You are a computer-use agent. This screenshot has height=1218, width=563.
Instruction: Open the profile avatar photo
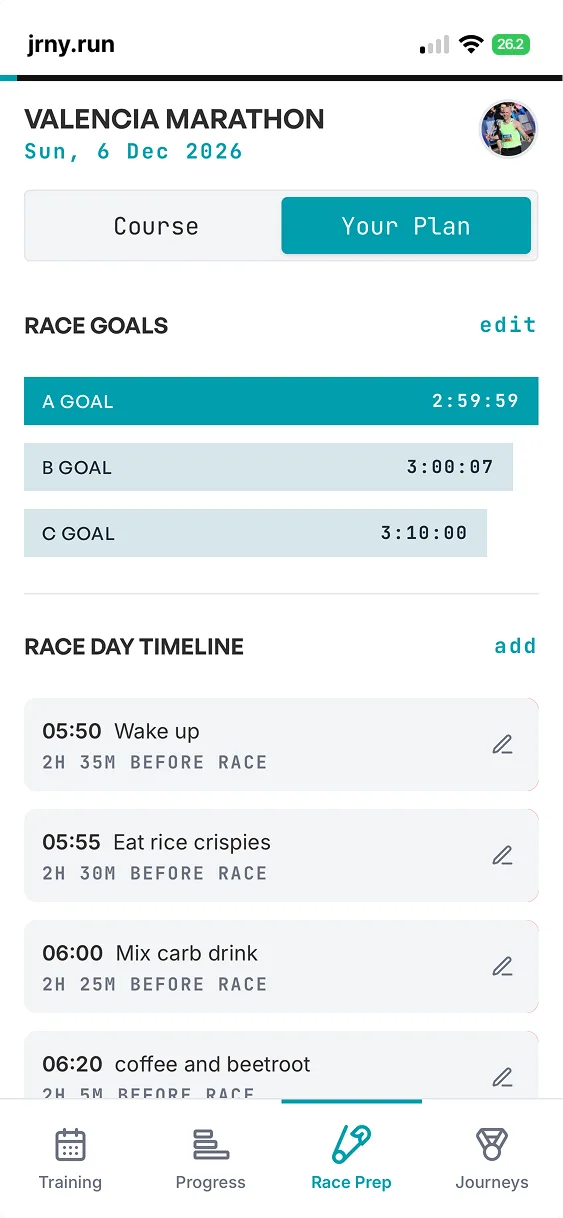(509, 129)
